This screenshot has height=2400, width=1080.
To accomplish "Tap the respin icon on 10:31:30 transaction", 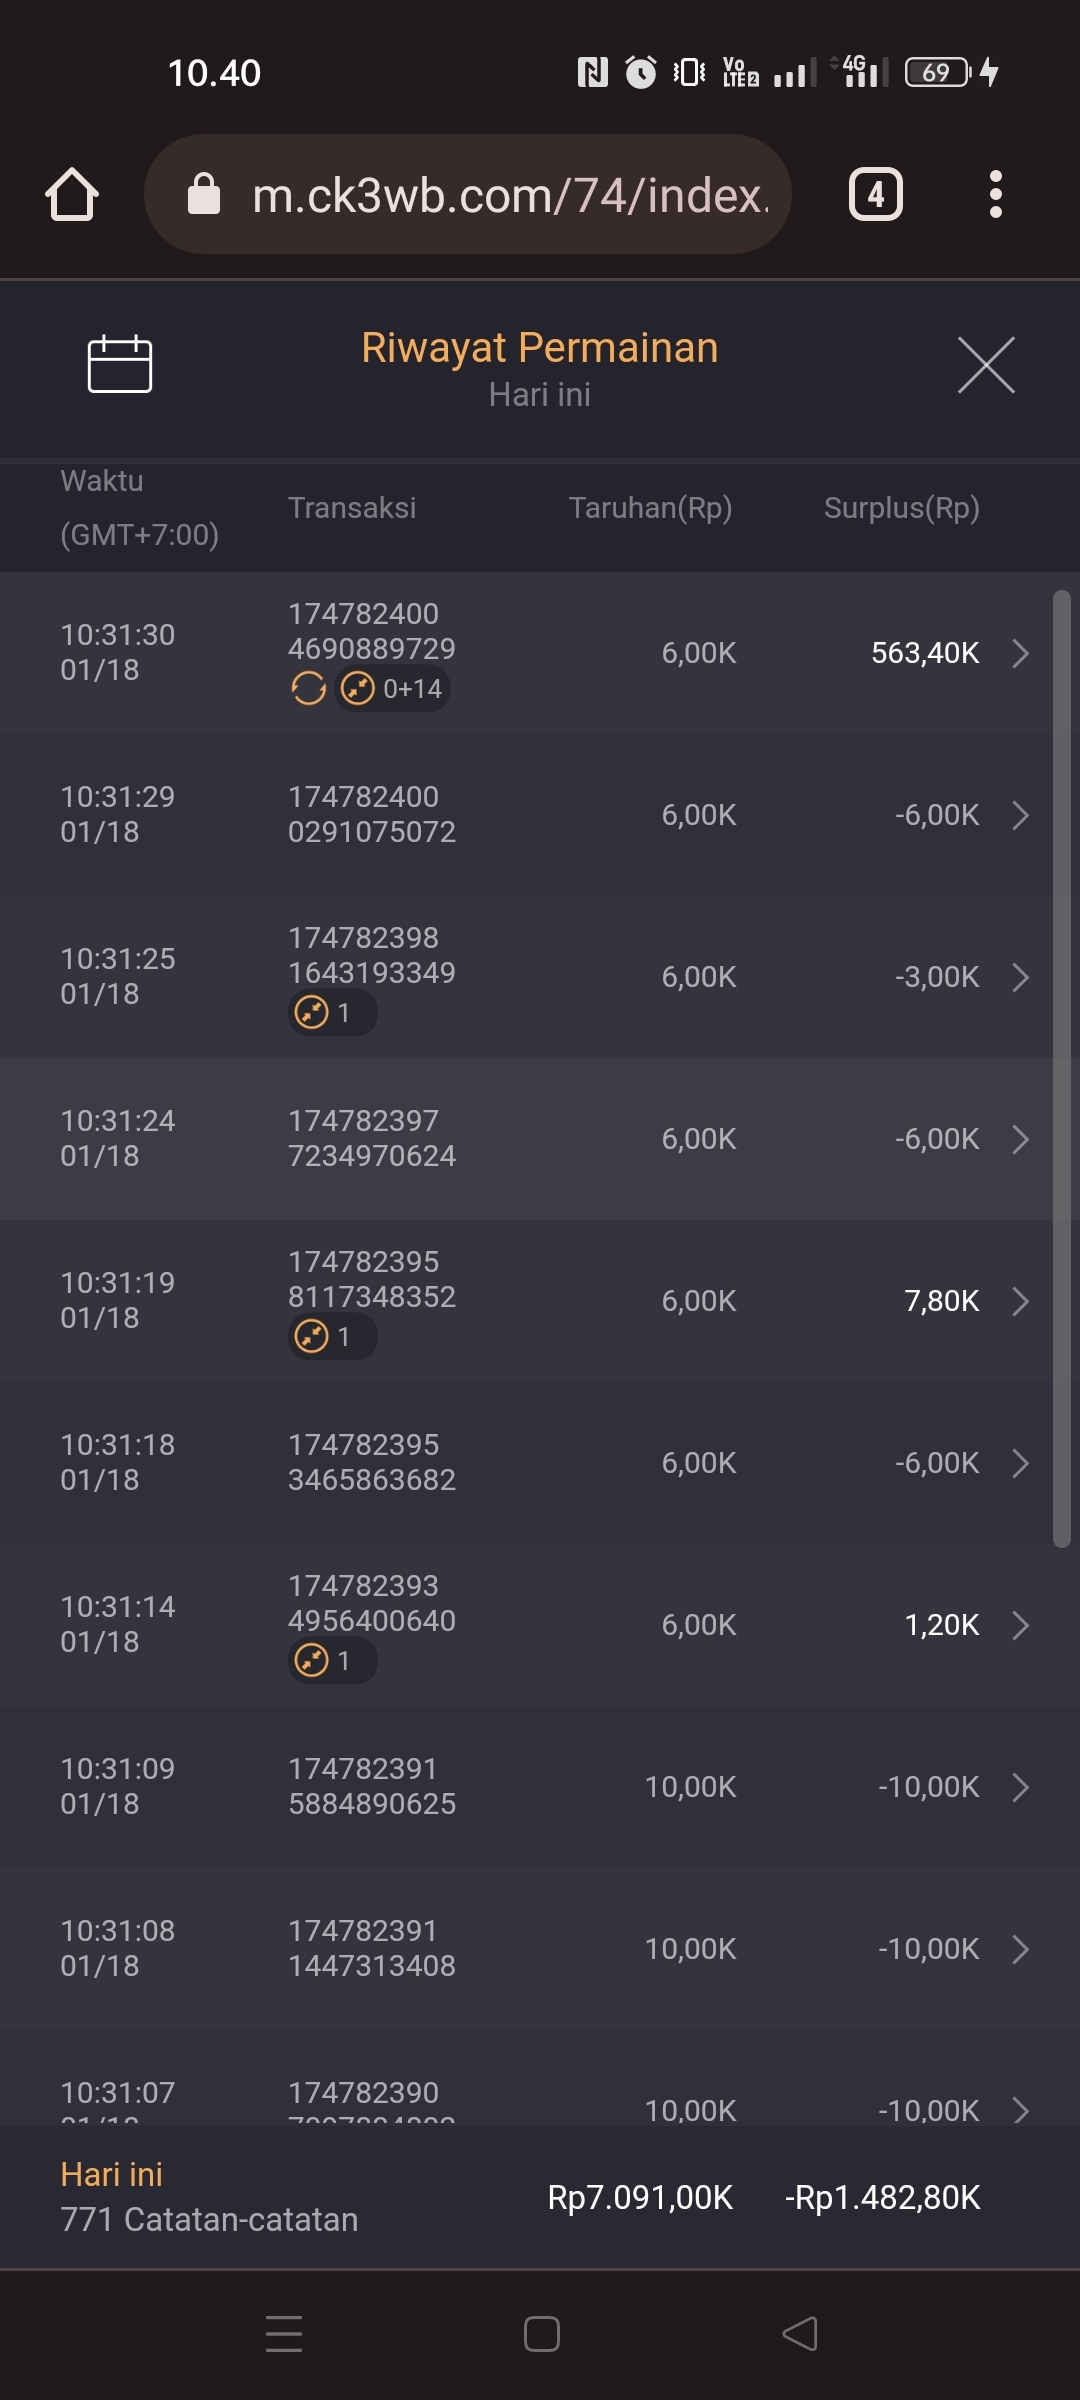I will [x=308, y=689].
